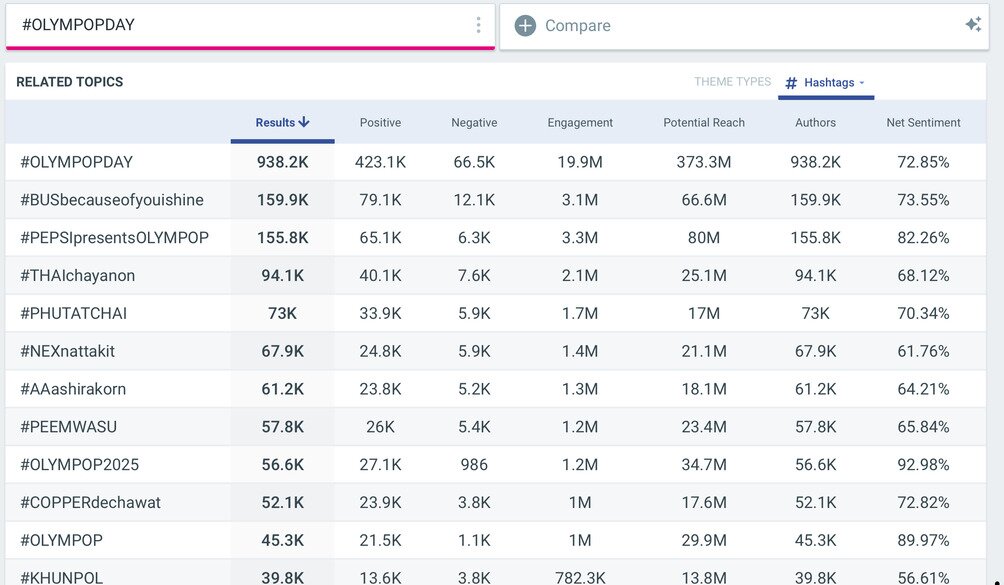The height and width of the screenshot is (585, 1004).
Task: Click the 68.12% Net Sentiment value
Action: click(923, 275)
